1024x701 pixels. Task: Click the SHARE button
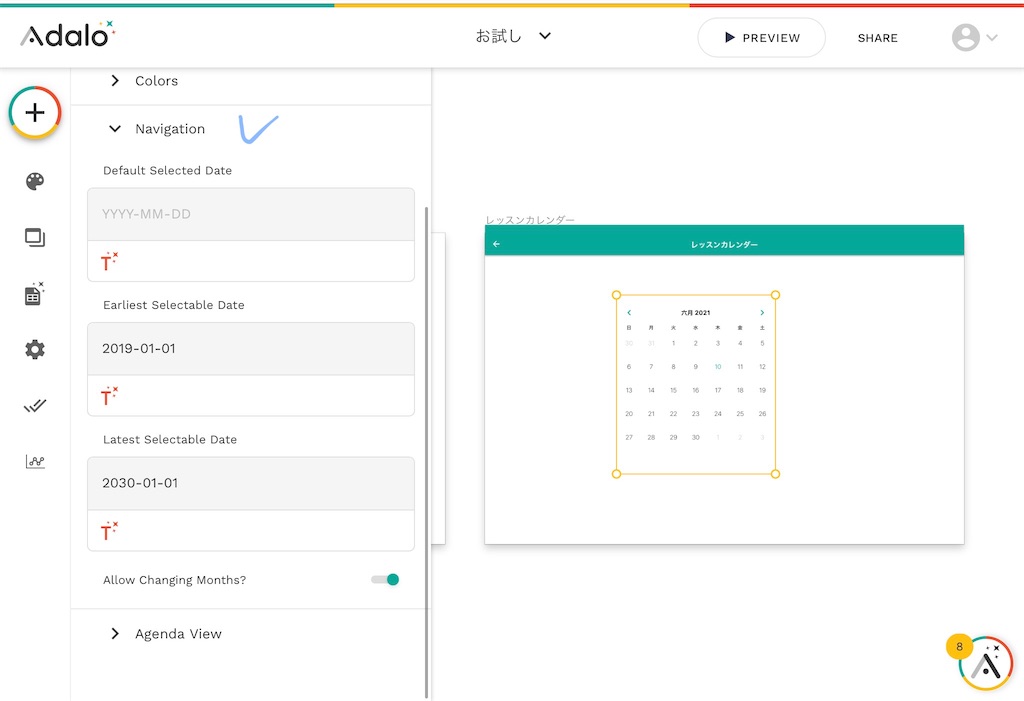877,38
